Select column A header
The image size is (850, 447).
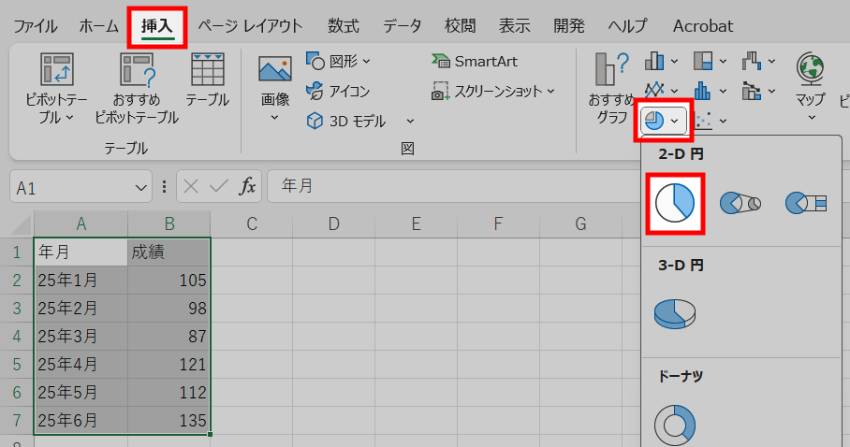tap(81, 224)
